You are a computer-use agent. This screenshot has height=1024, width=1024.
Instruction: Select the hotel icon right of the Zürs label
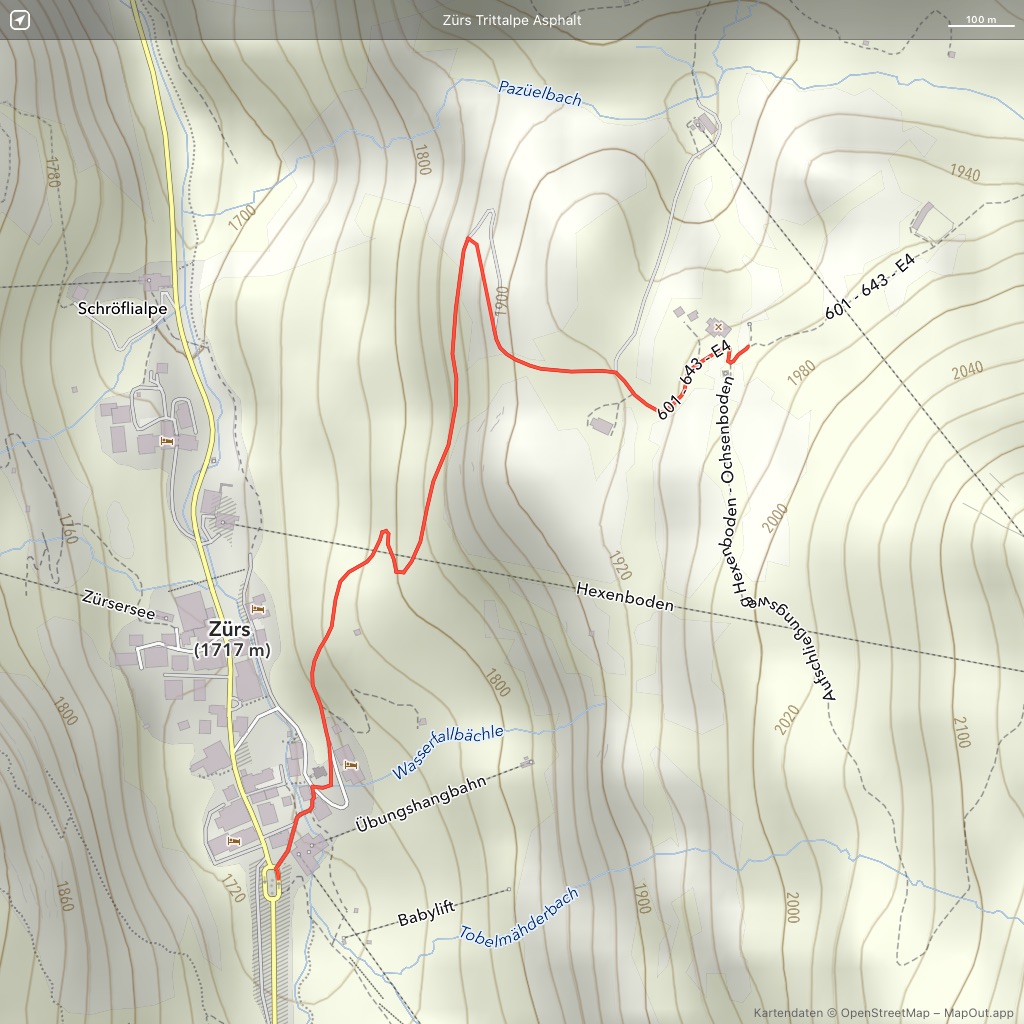258,609
